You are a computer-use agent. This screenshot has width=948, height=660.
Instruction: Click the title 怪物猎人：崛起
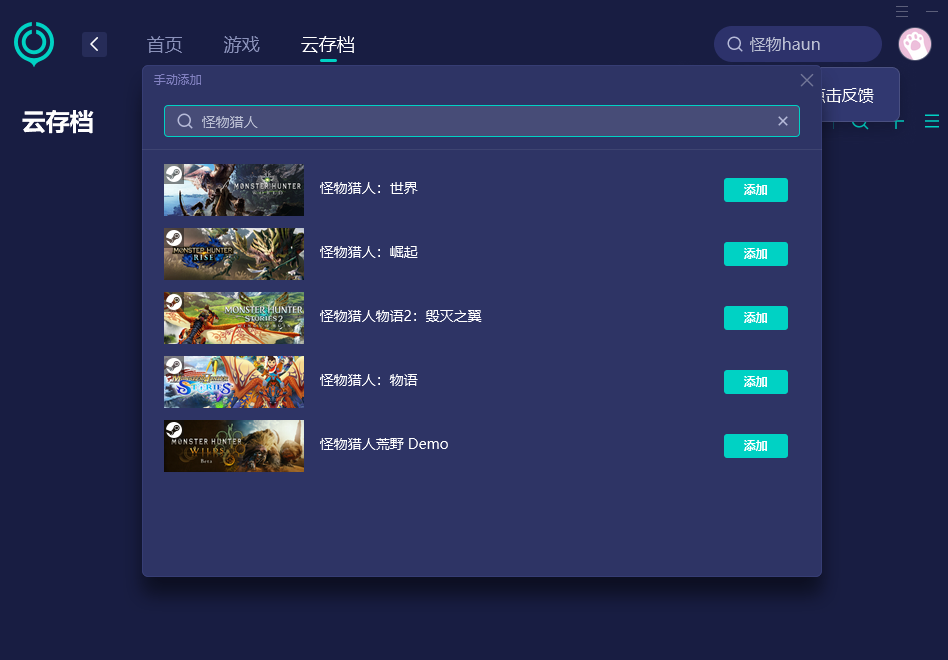point(369,252)
